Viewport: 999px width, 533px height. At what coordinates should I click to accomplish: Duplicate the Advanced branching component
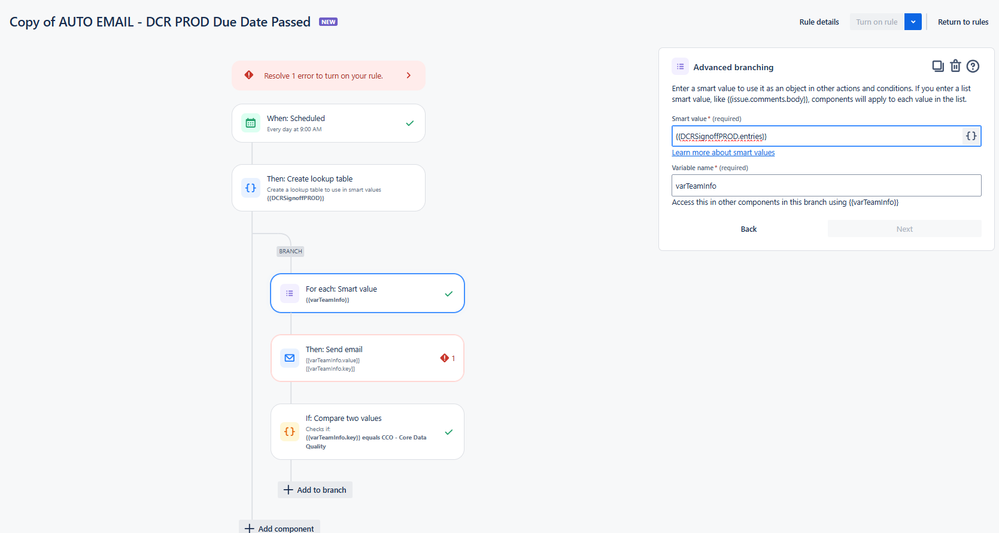tap(937, 66)
